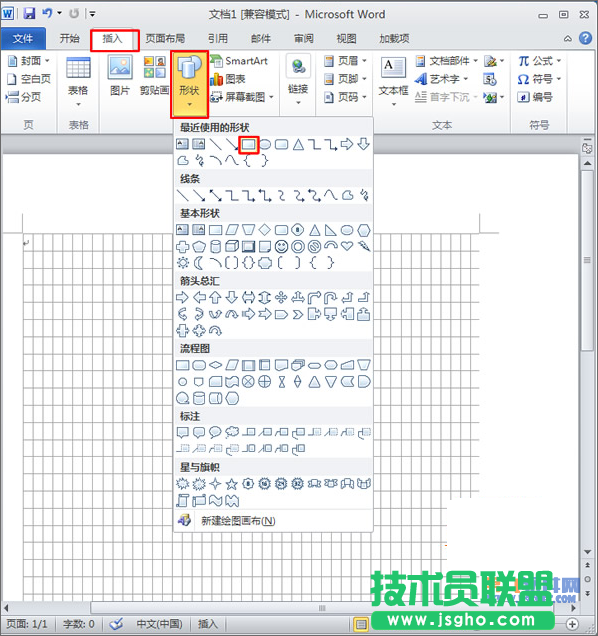Insert a Picture from the ribbon
598x636 pixels.
[x=120, y=76]
